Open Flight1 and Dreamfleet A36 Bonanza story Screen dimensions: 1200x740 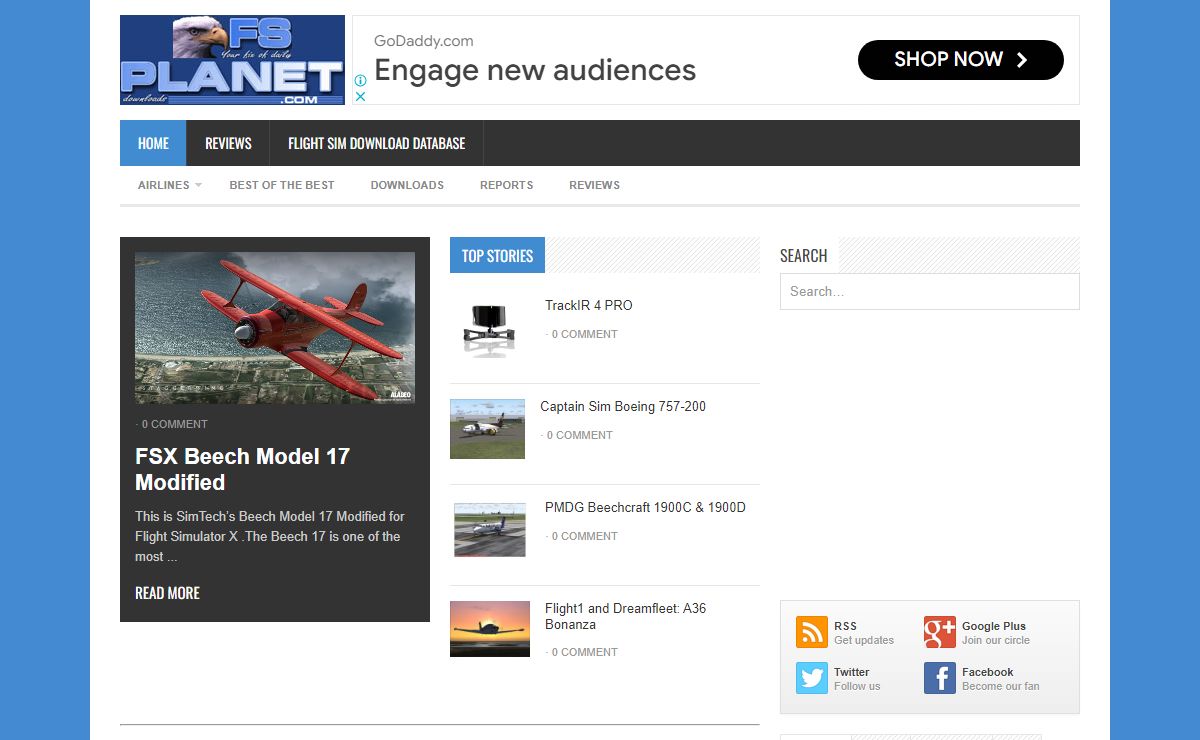[x=626, y=616]
